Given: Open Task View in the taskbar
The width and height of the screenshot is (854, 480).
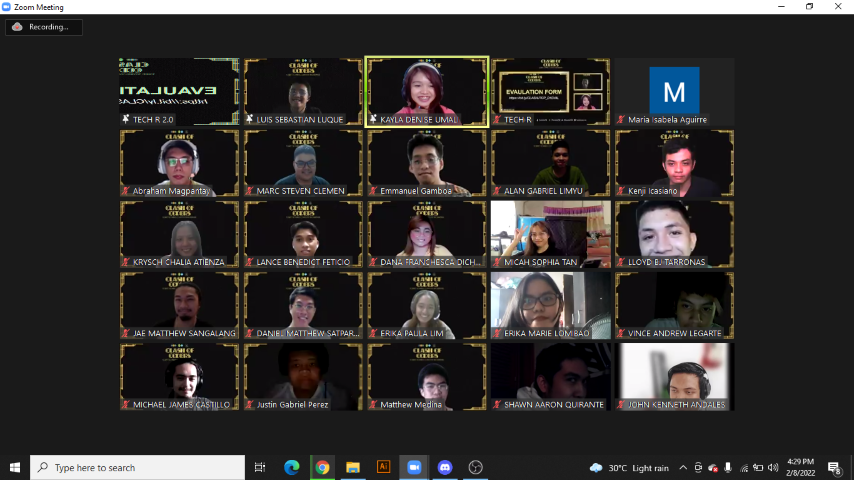Looking at the screenshot, I should click(x=260, y=467).
